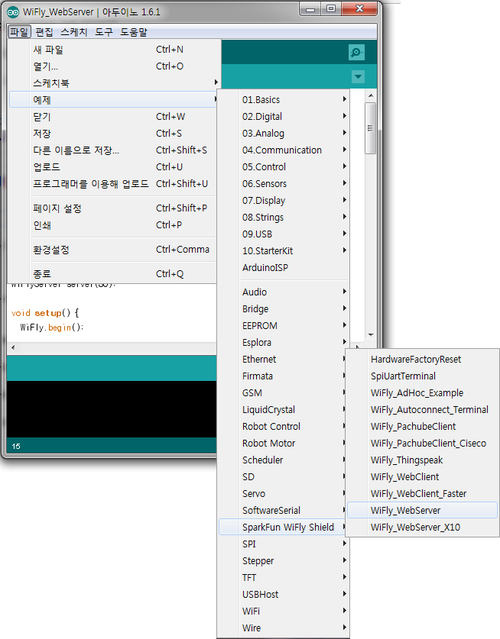The image size is (500, 639).
Task: Open GSM library examples
Action: 282,393
